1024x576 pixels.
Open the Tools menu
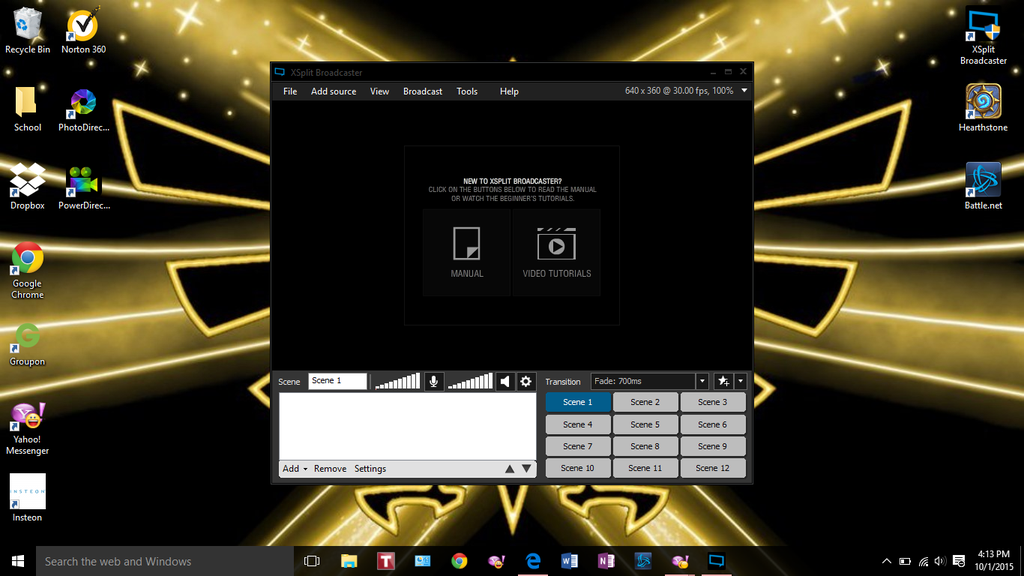(467, 91)
